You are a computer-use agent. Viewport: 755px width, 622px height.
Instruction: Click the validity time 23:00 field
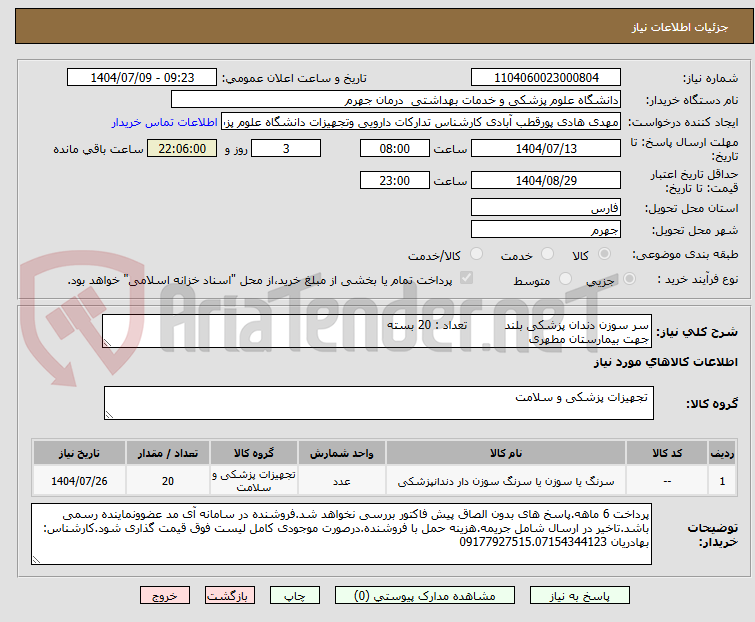point(395,181)
